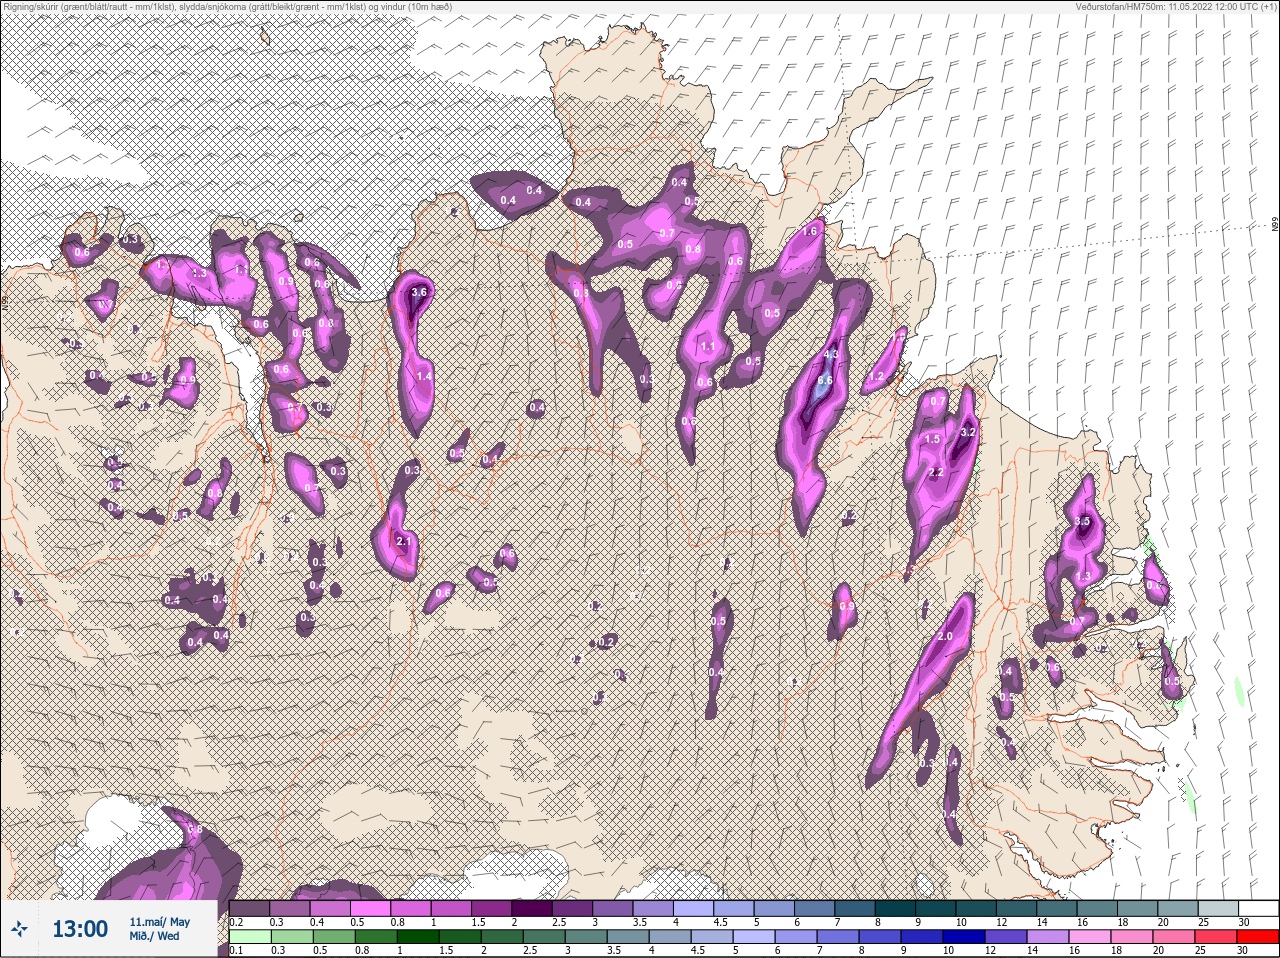1280x958 pixels.
Task: Select darkest purple swatch right of 2 in upper legend
Action: (x=533, y=908)
